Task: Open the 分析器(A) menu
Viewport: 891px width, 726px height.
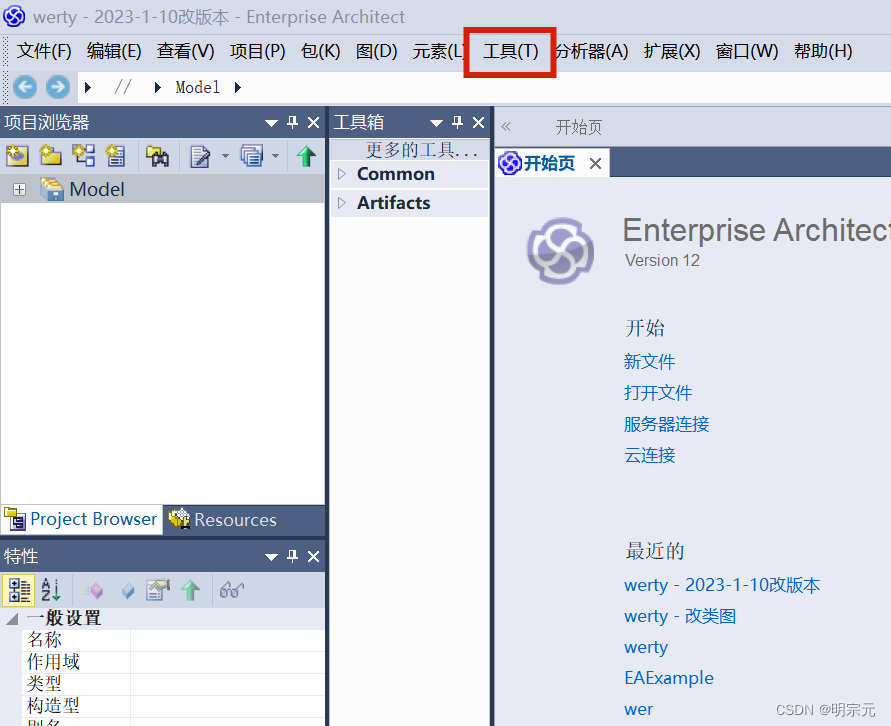Action: click(x=592, y=51)
